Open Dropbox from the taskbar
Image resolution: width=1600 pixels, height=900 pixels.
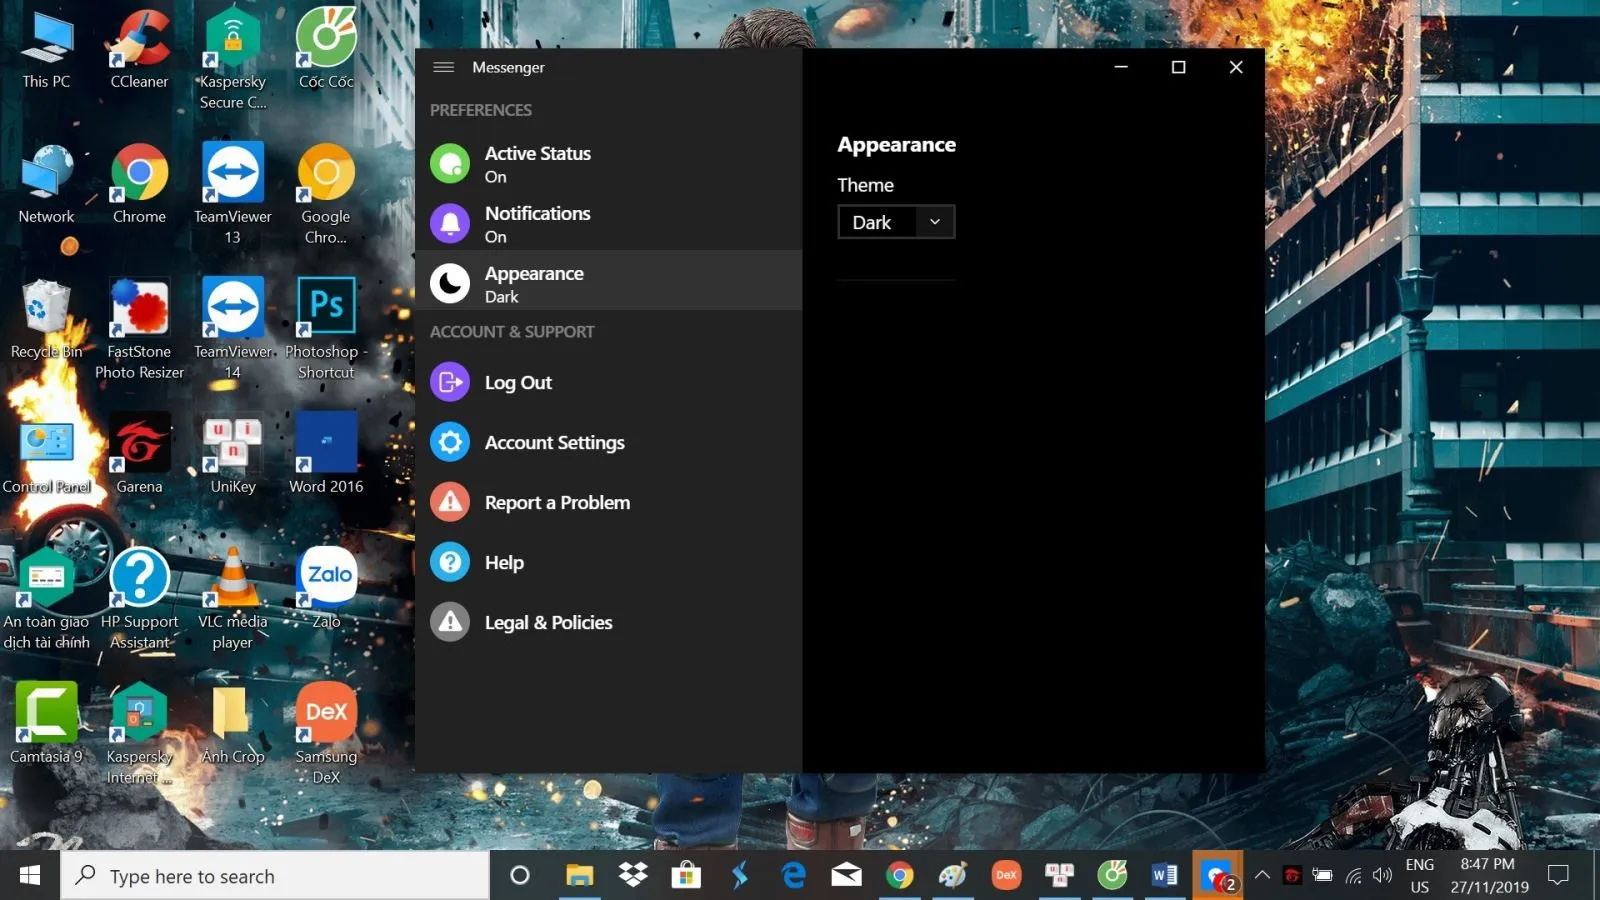(633, 876)
